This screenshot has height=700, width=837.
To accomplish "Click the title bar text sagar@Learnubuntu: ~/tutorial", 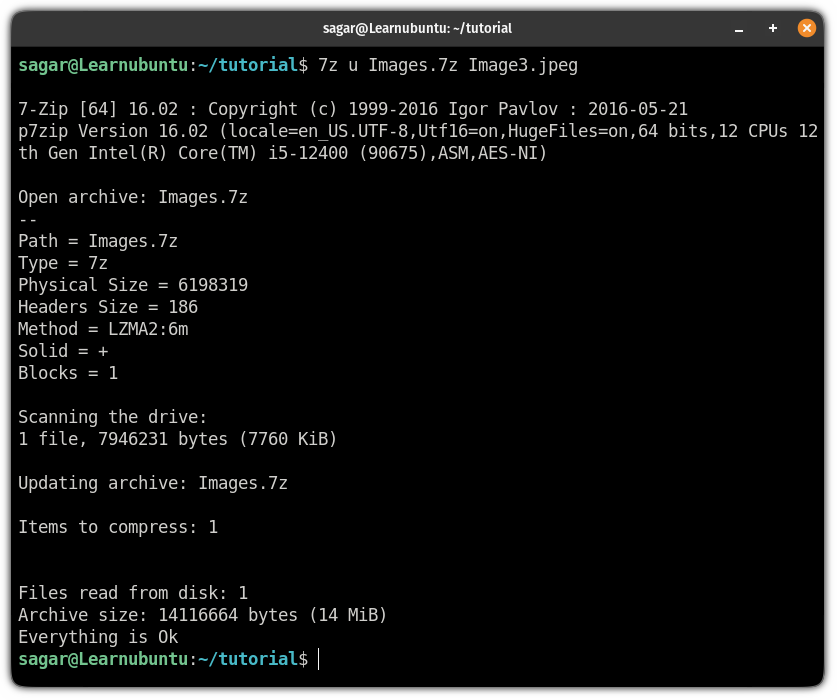I will [x=418, y=28].
